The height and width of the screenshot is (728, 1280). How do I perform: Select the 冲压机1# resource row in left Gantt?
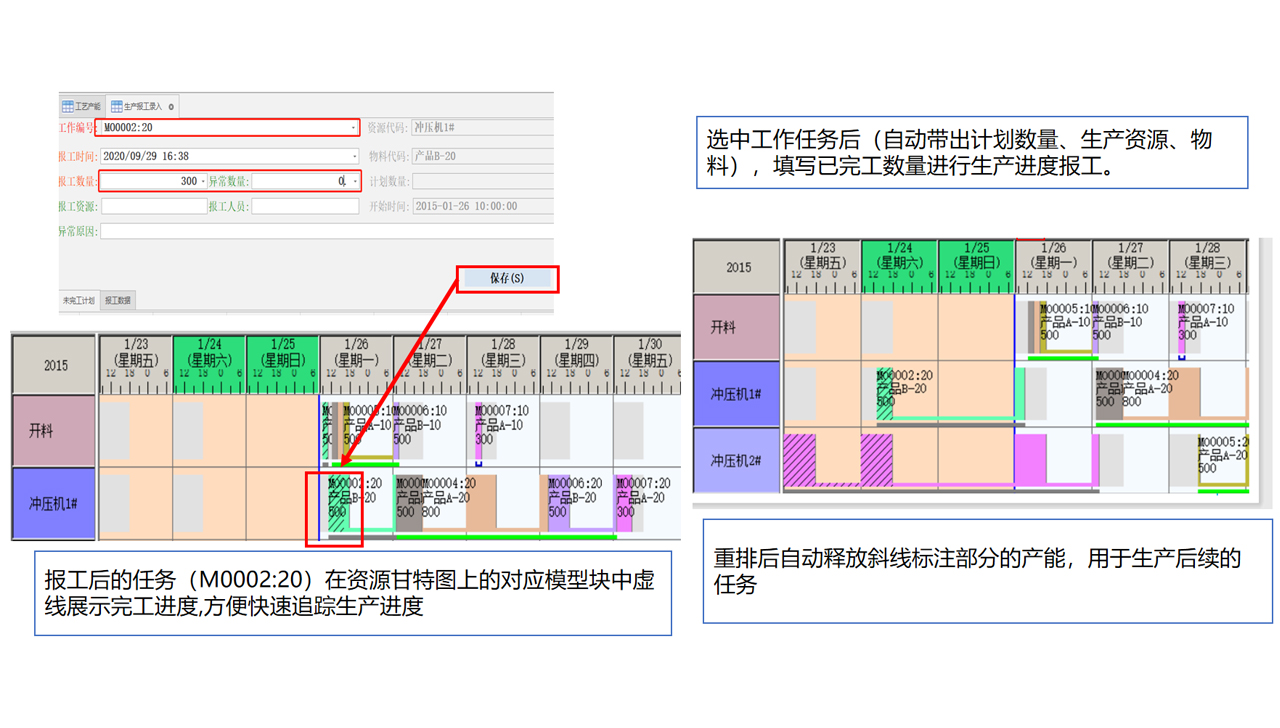point(53,504)
